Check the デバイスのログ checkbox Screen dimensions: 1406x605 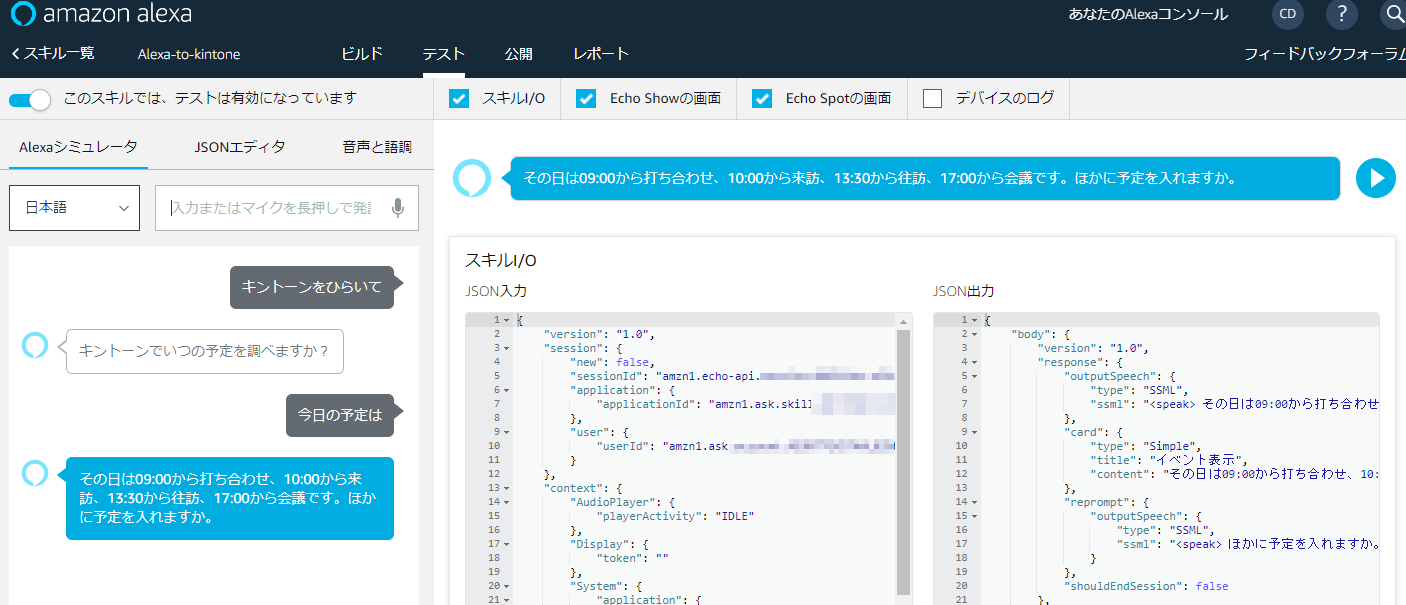tap(932, 98)
